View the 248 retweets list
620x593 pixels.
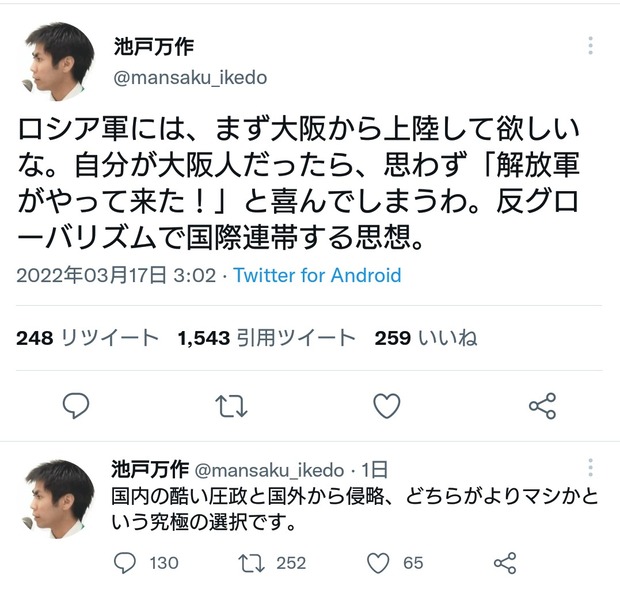click(87, 338)
